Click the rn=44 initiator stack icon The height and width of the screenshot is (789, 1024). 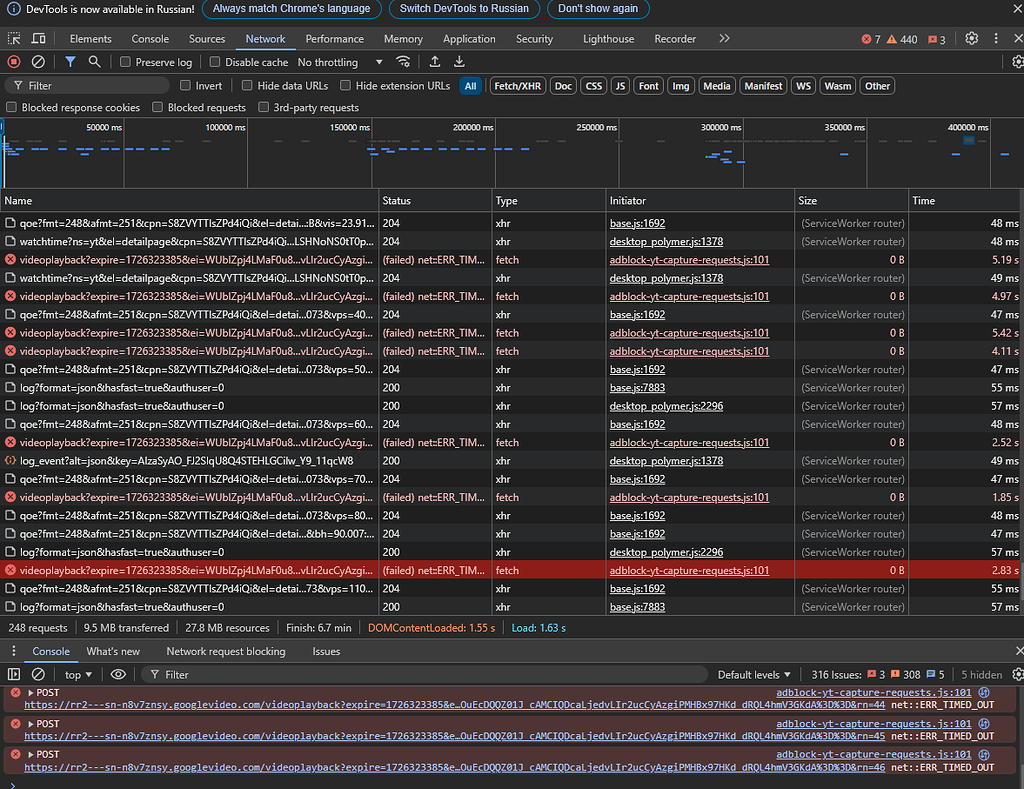click(984, 692)
